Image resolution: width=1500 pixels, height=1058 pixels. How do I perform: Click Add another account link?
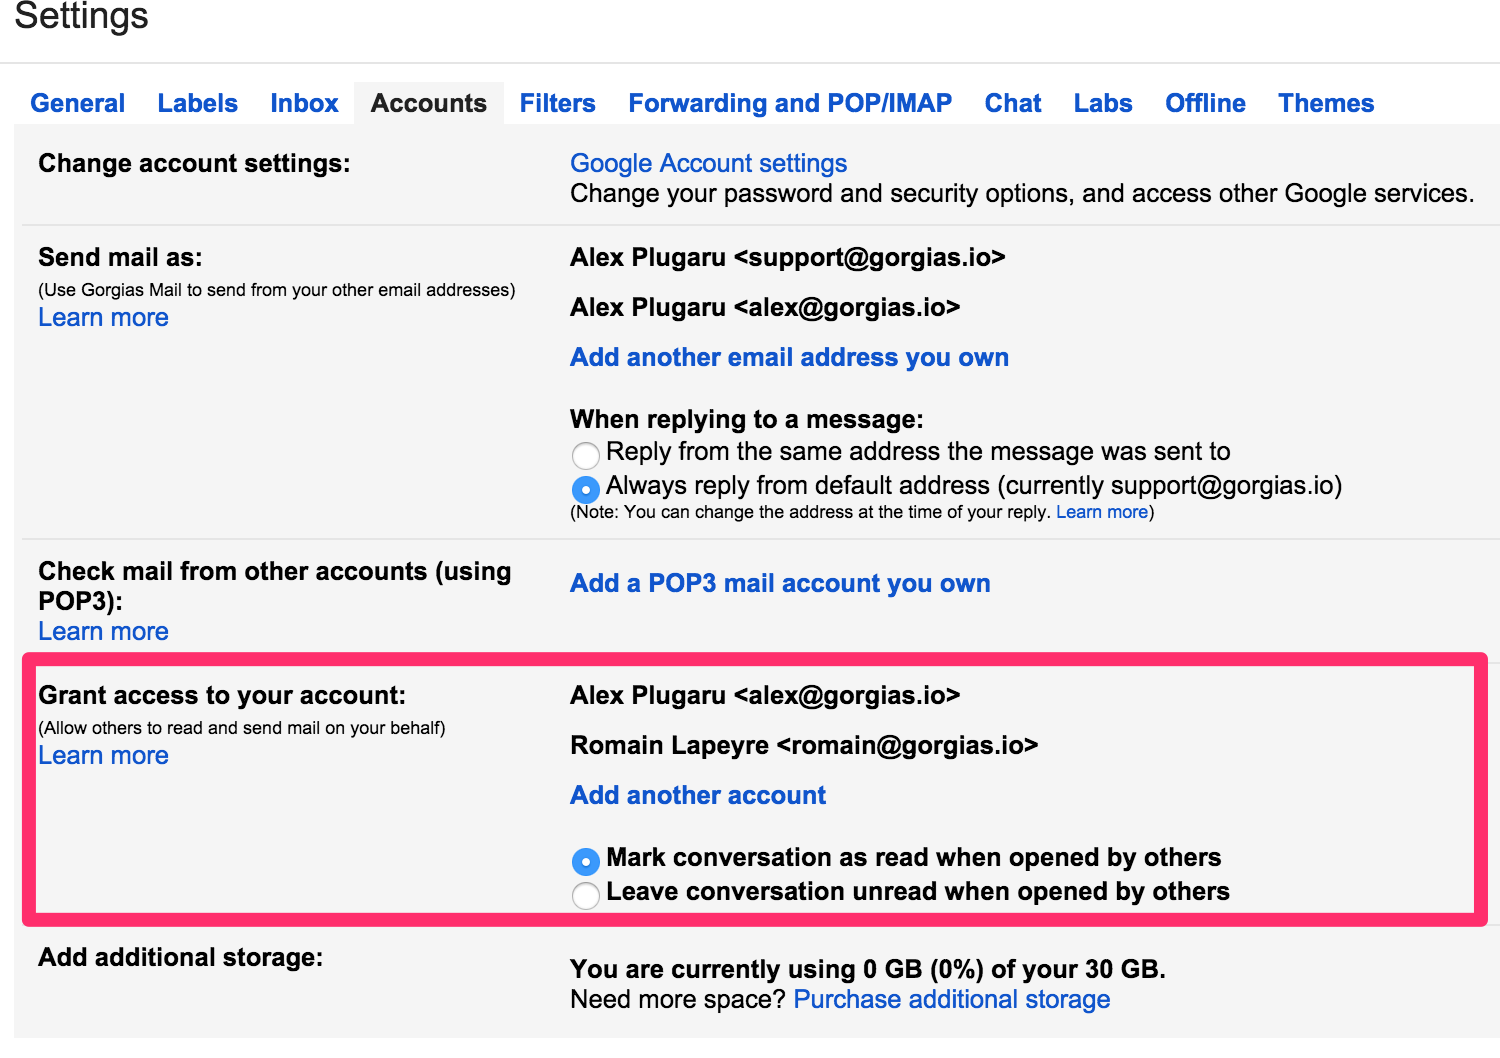698,795
